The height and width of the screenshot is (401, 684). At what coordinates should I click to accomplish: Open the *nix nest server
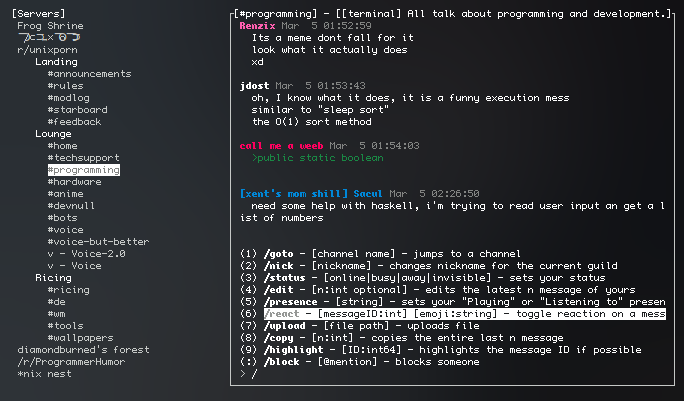coord(44,374)
